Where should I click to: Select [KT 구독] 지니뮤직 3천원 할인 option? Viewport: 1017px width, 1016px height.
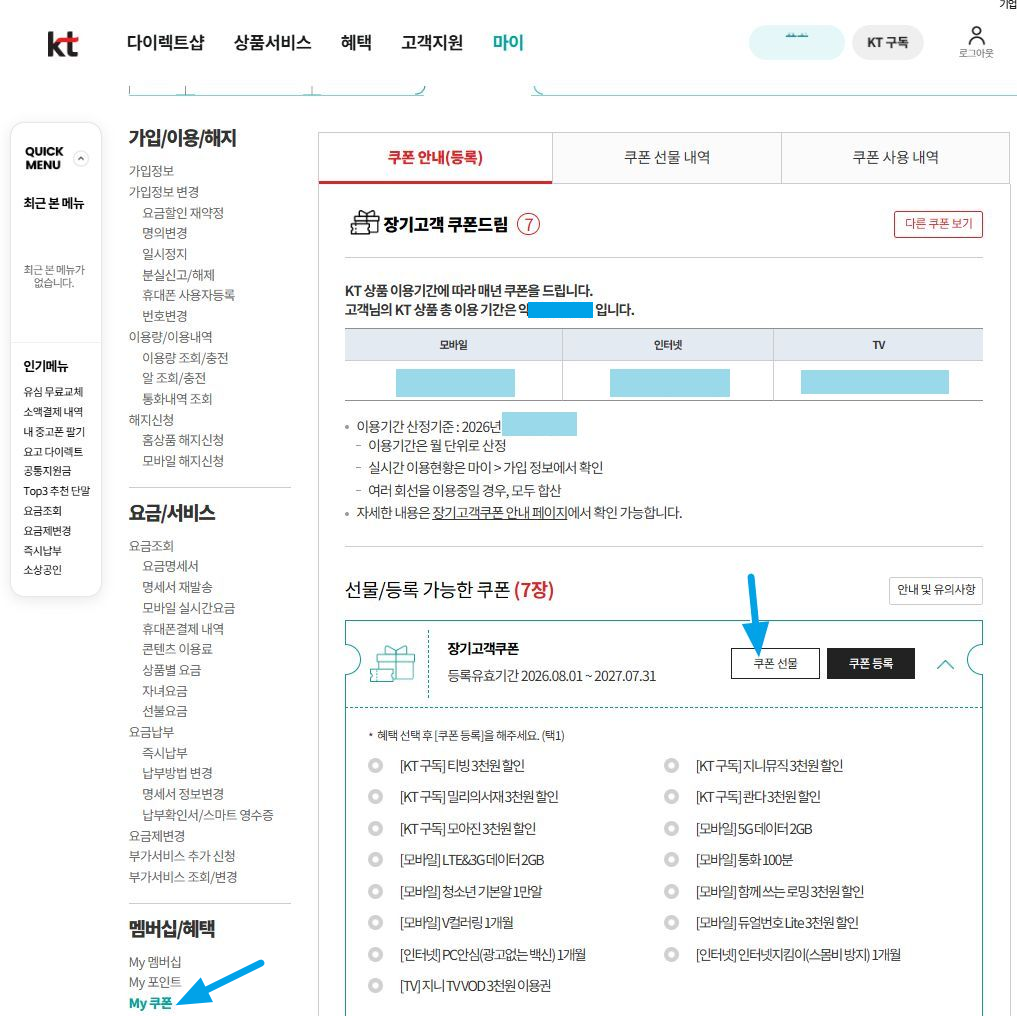[671, 766]
